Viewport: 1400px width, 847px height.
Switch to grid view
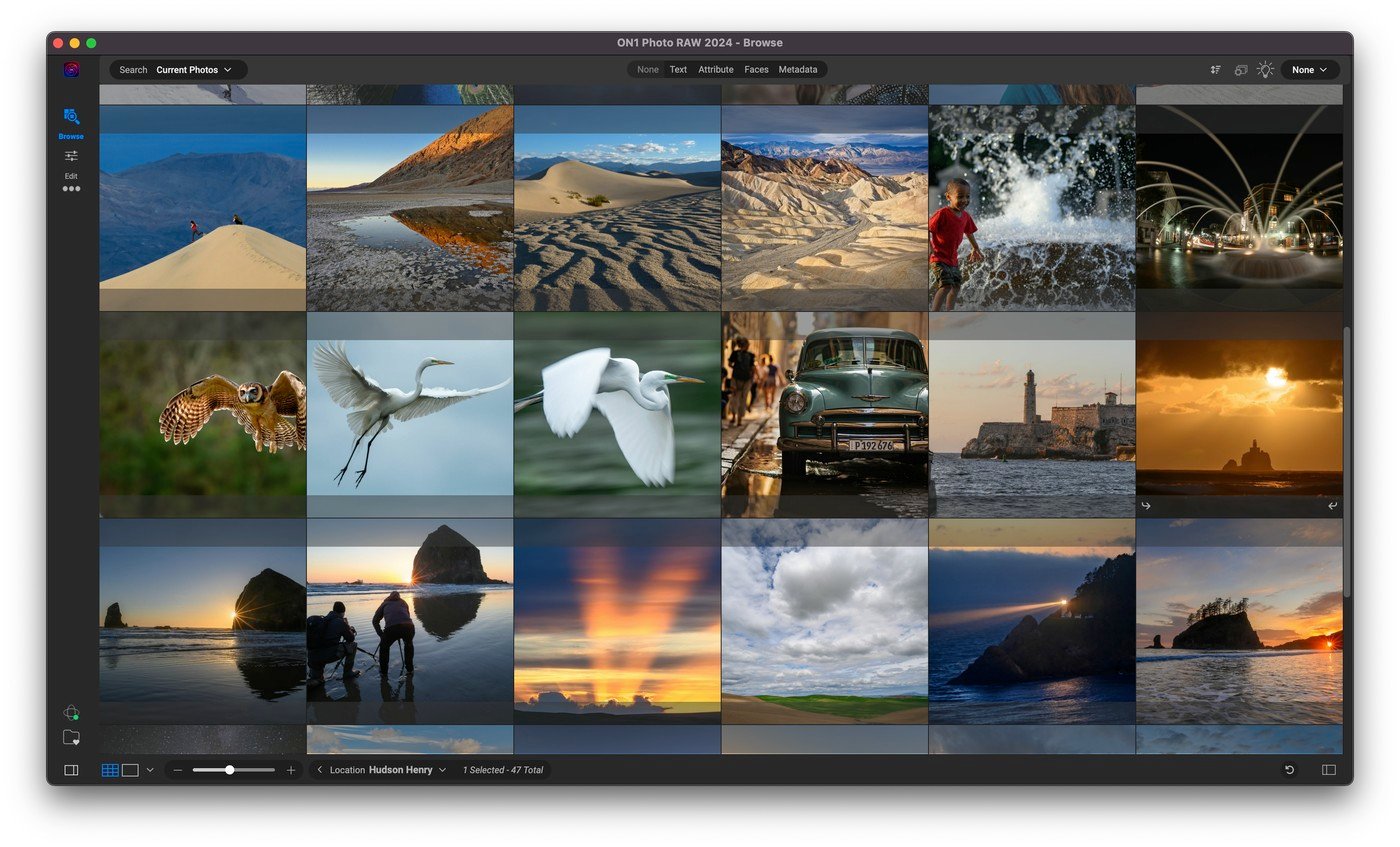coord(110,770)
